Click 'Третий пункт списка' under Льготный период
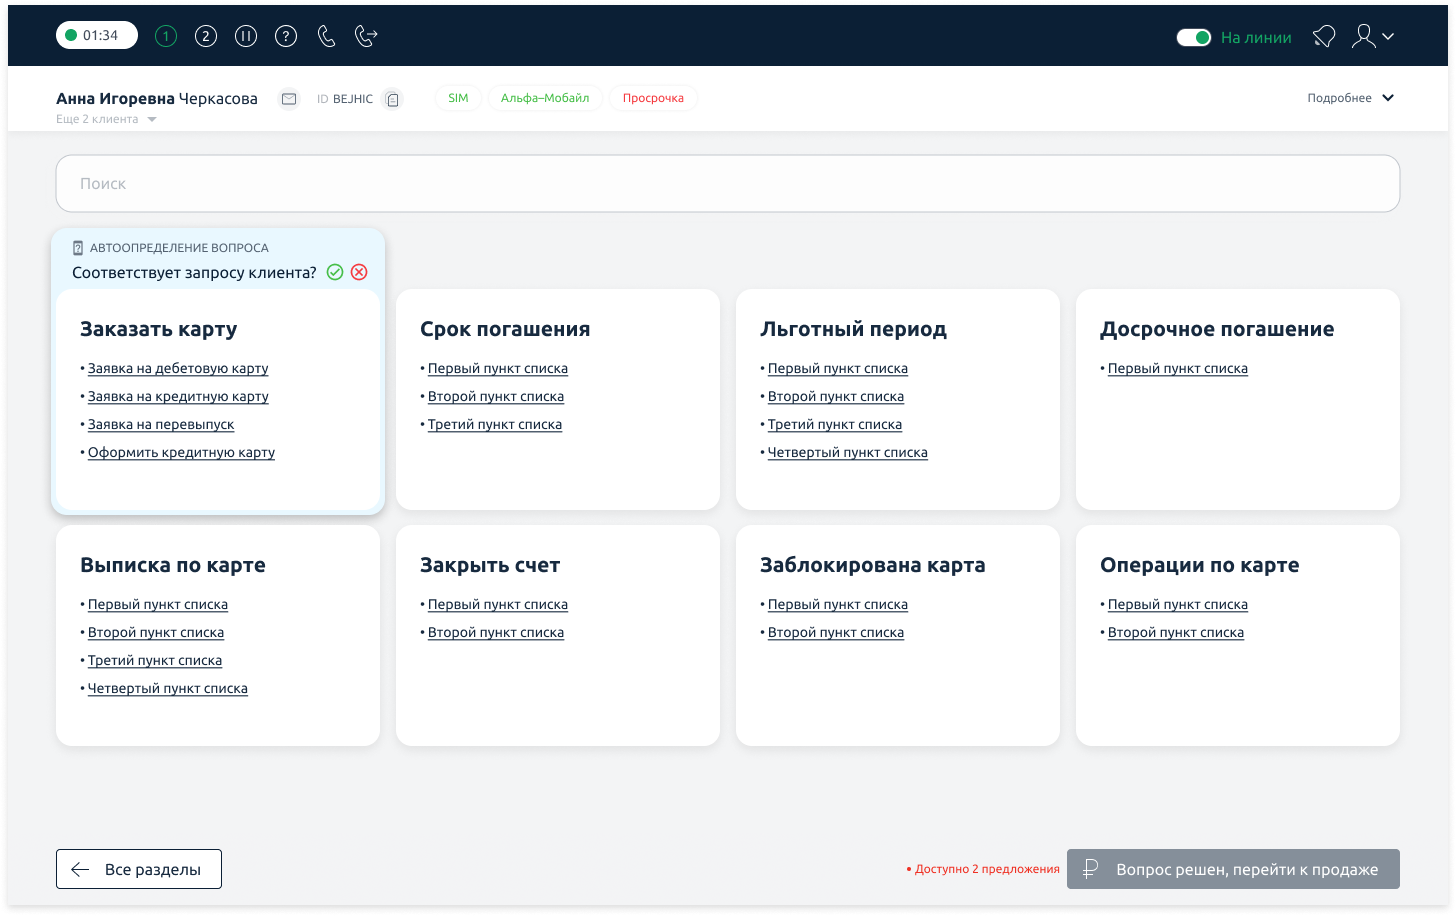The image size is (1456, 916). pyautogui.click(x=835, y=424)
